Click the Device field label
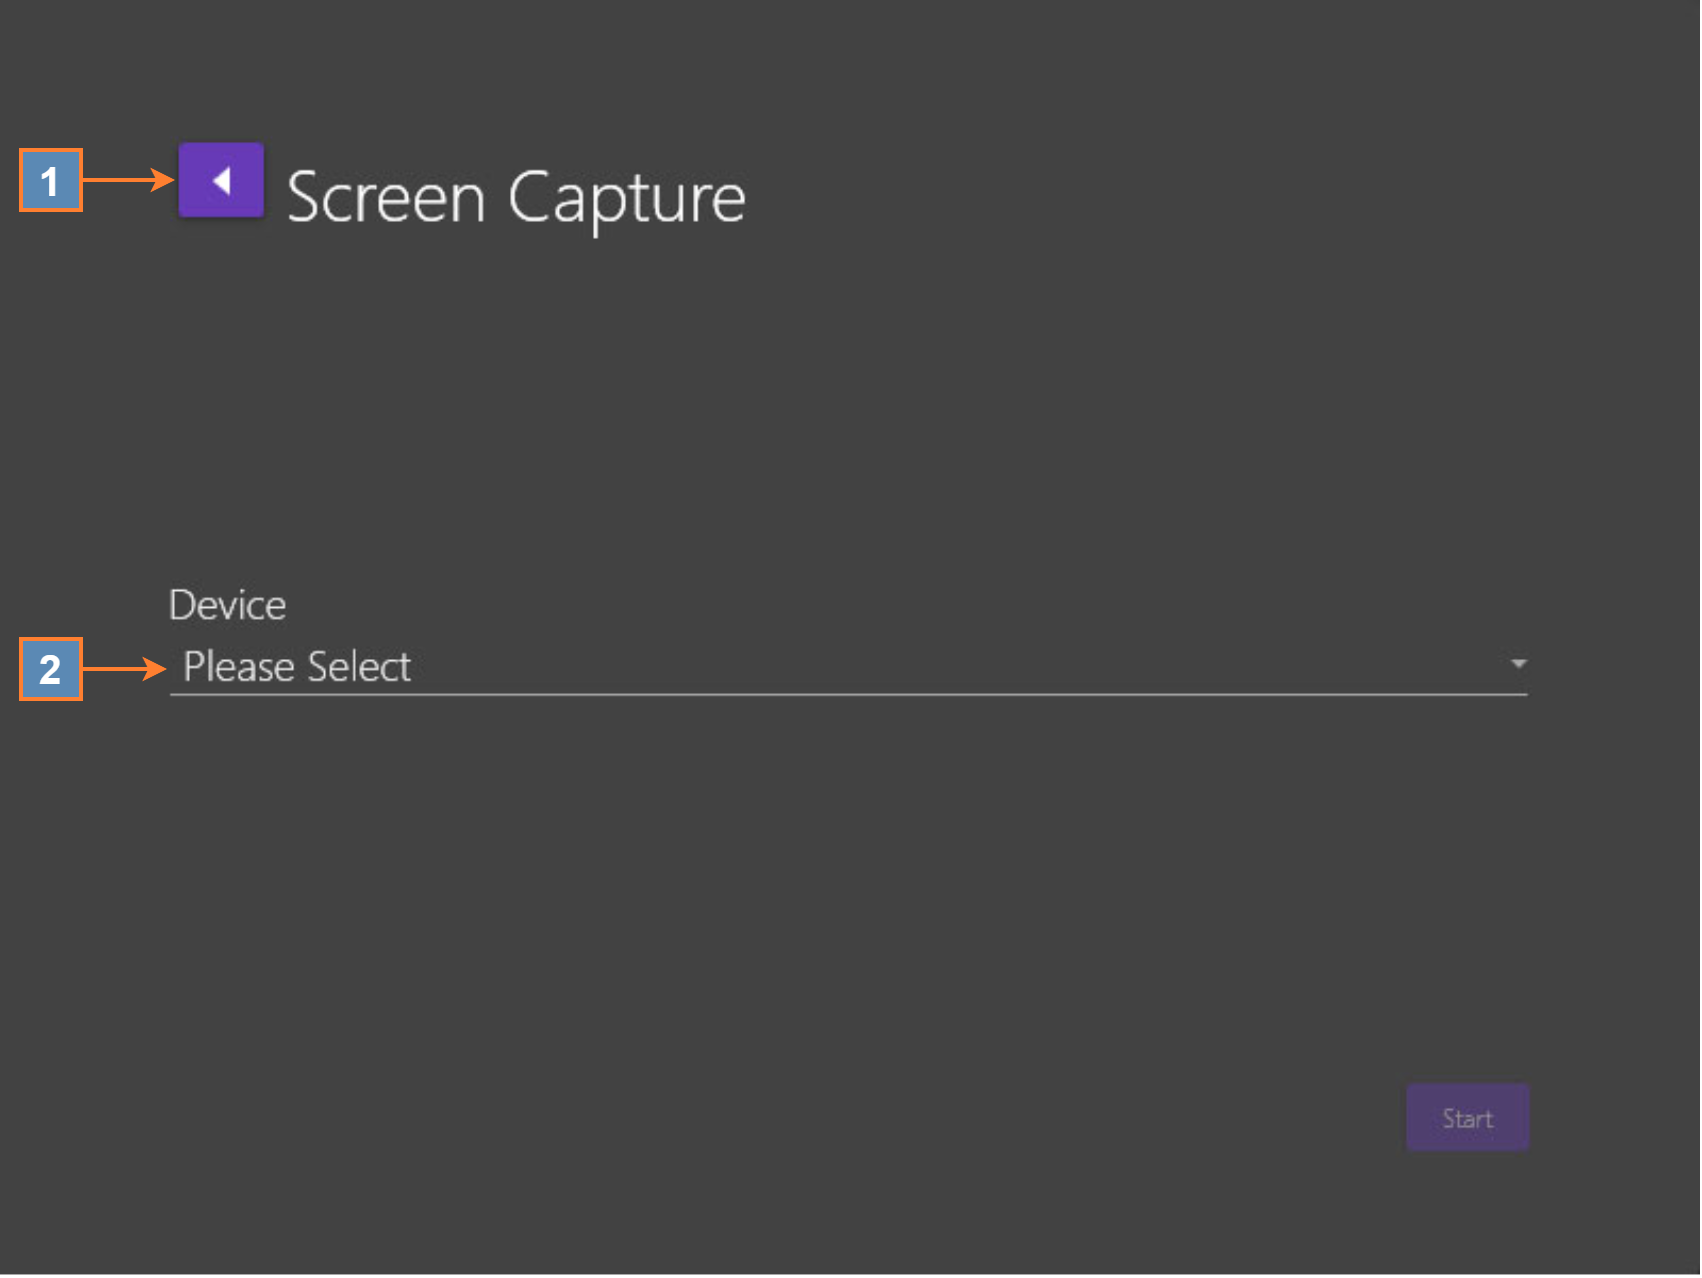1702x1278 pixels. click(x=228, y=605)
